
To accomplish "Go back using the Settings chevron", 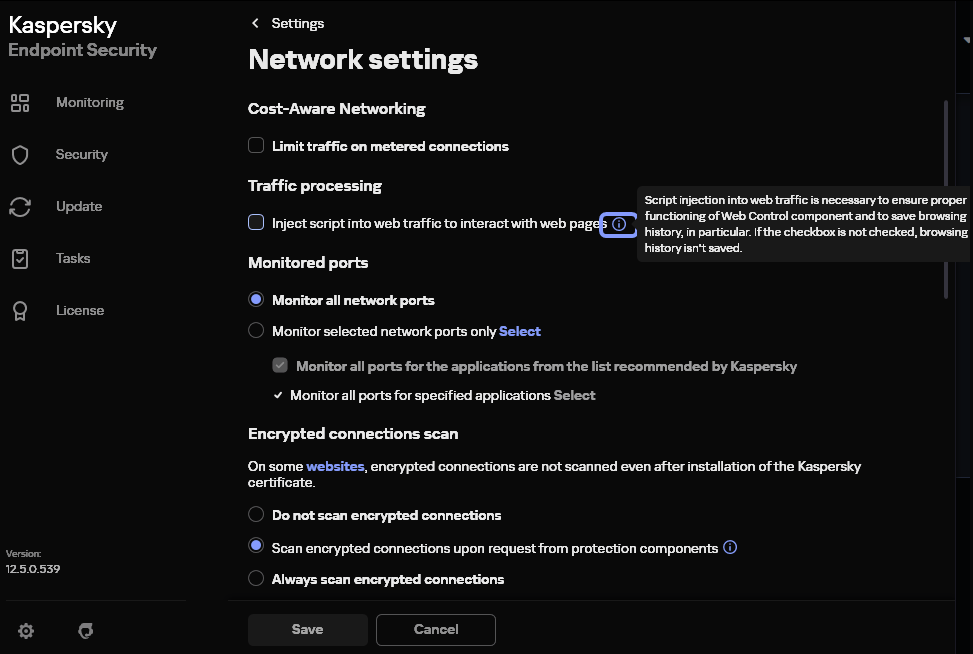I will (256, 23).
